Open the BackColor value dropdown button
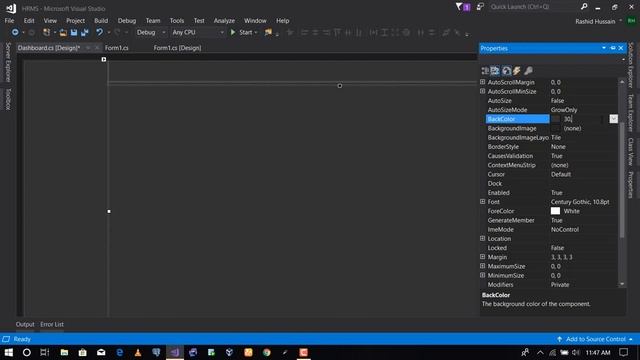 point(613,119)
